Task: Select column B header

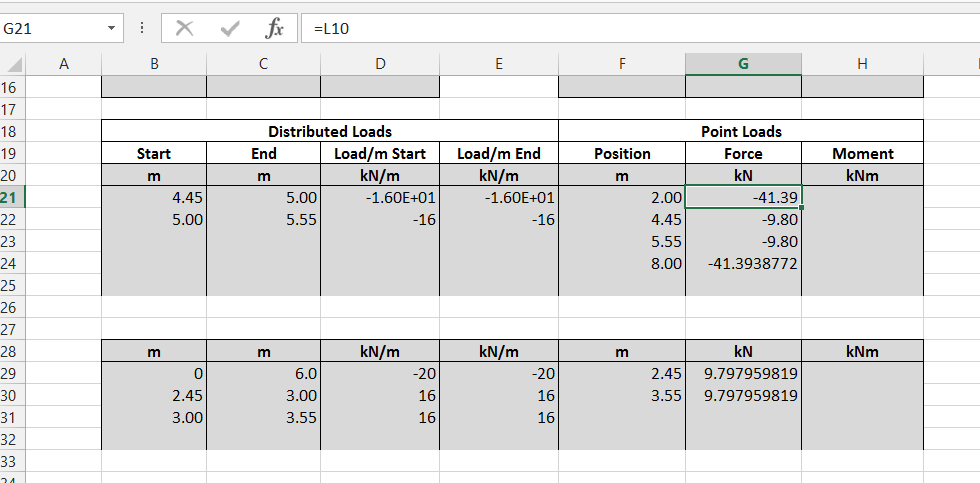Action: [x=153, y=64]
